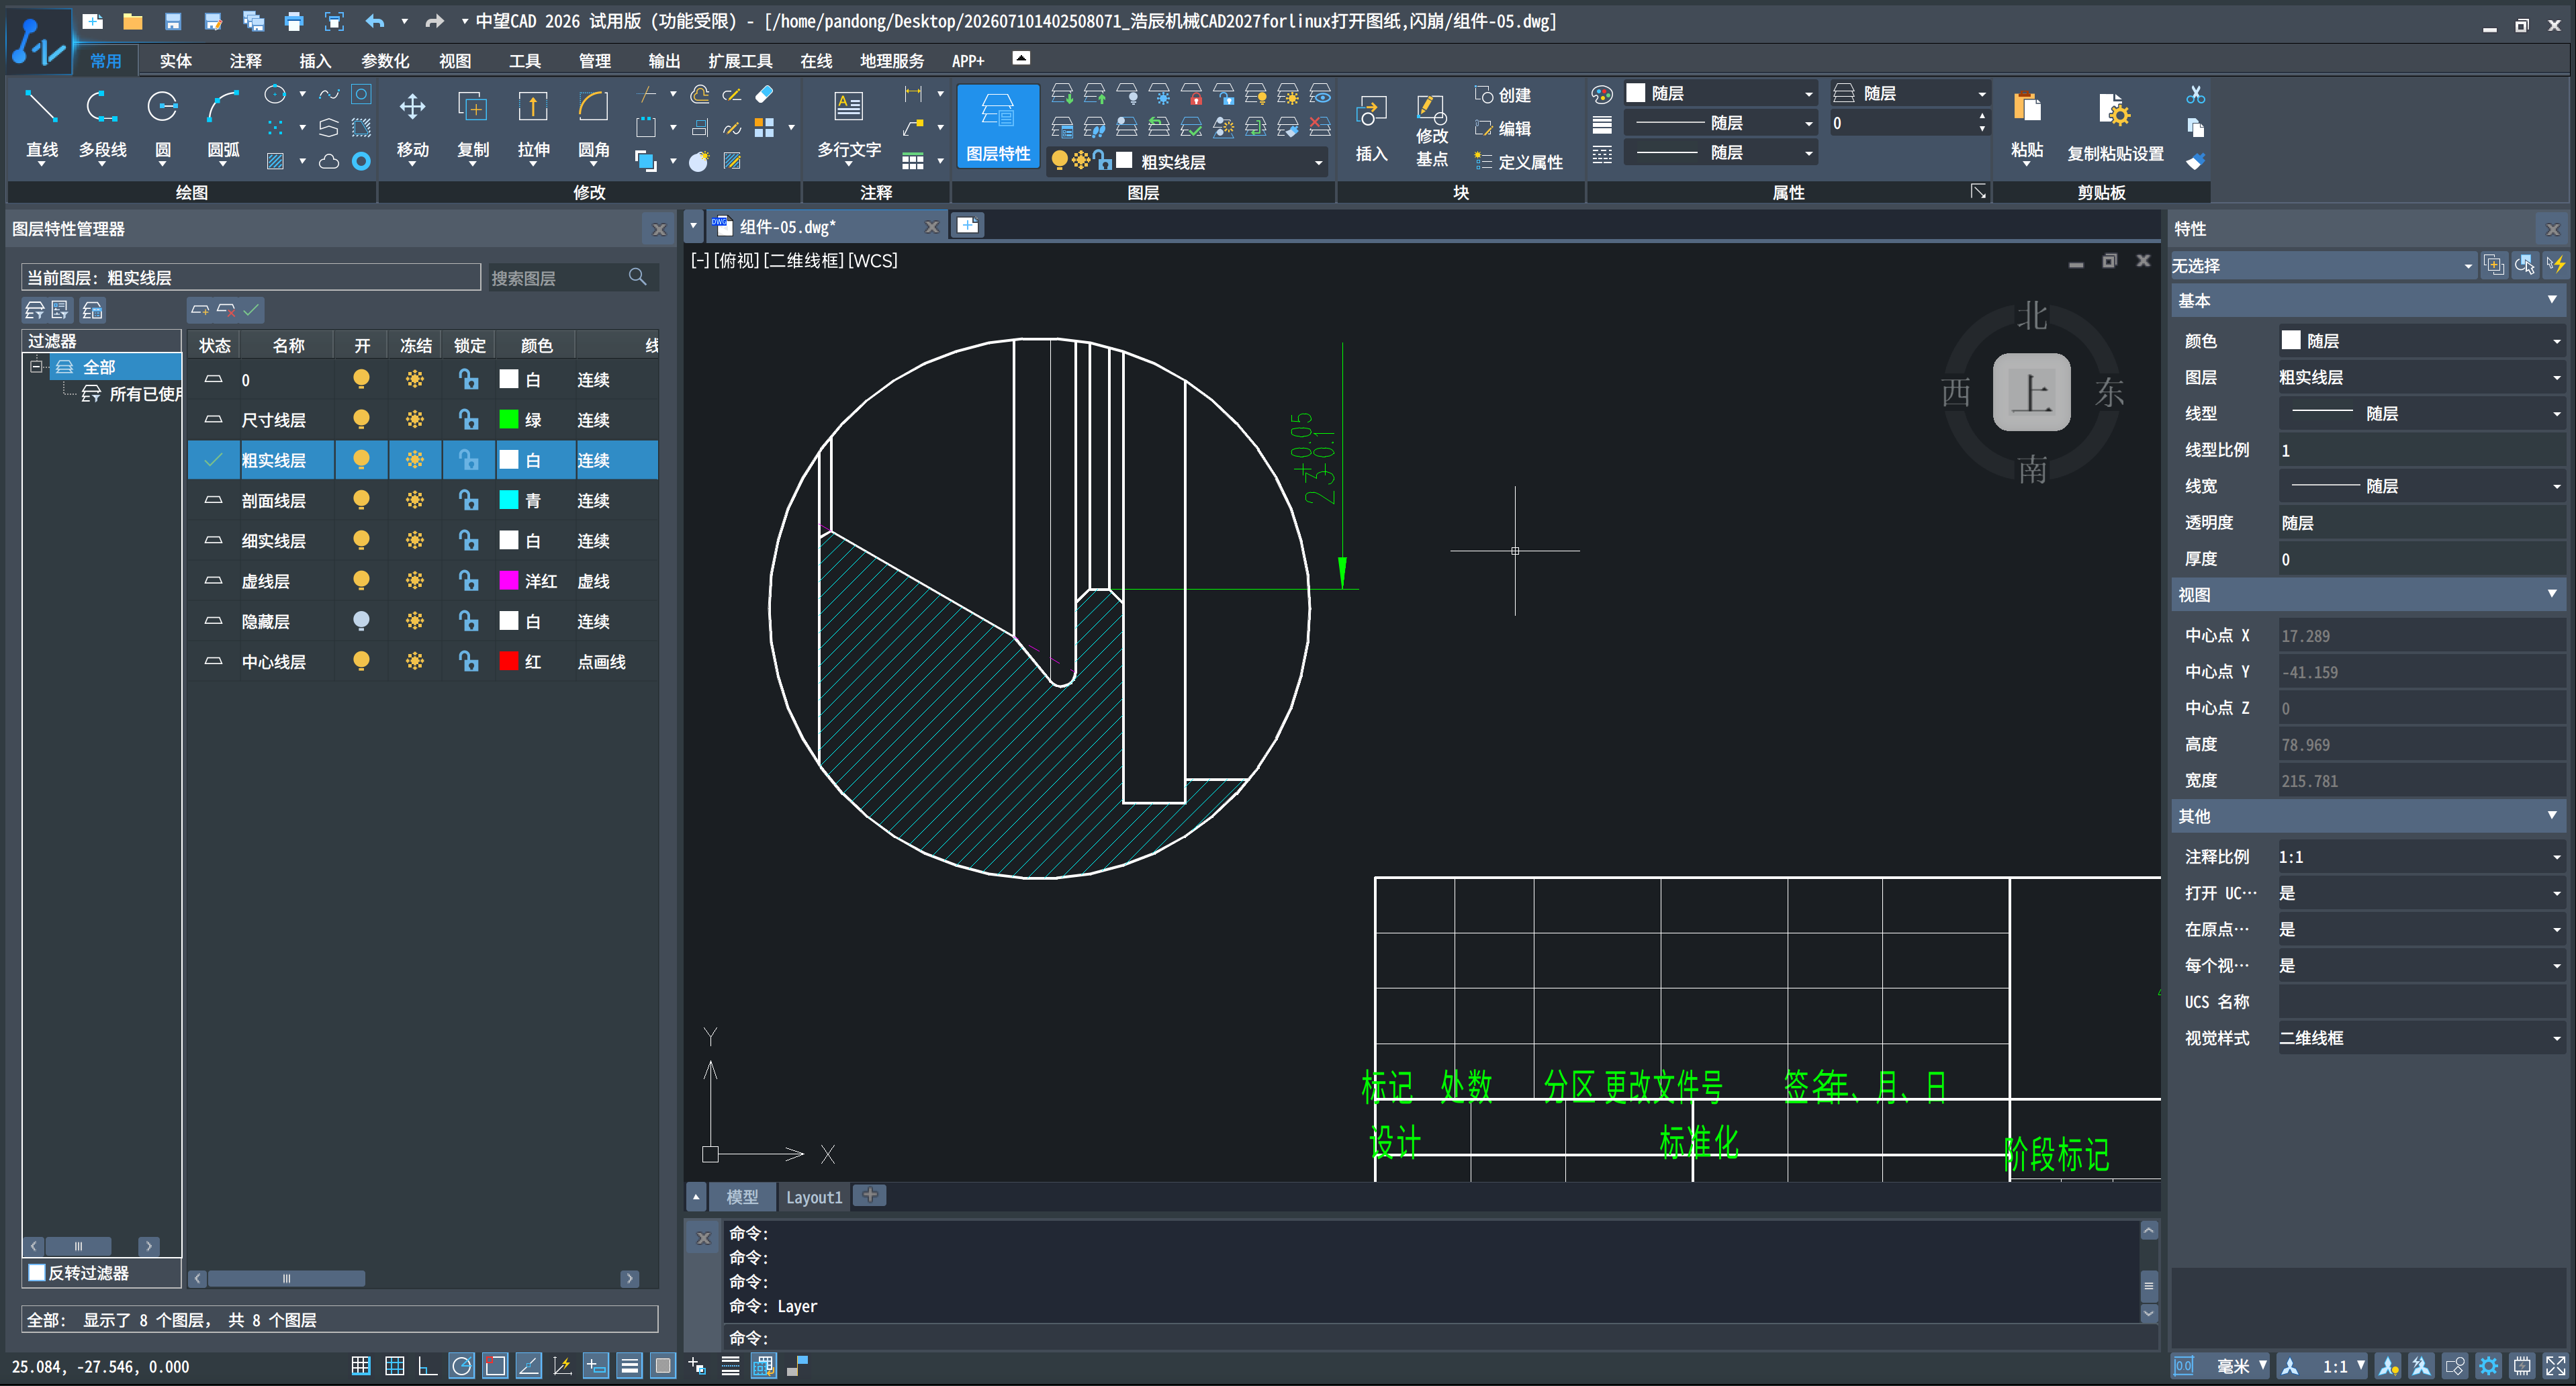The image size is (2576, 1386).
Task: Choose the 圆 circle tool
Action: [162, 124]
